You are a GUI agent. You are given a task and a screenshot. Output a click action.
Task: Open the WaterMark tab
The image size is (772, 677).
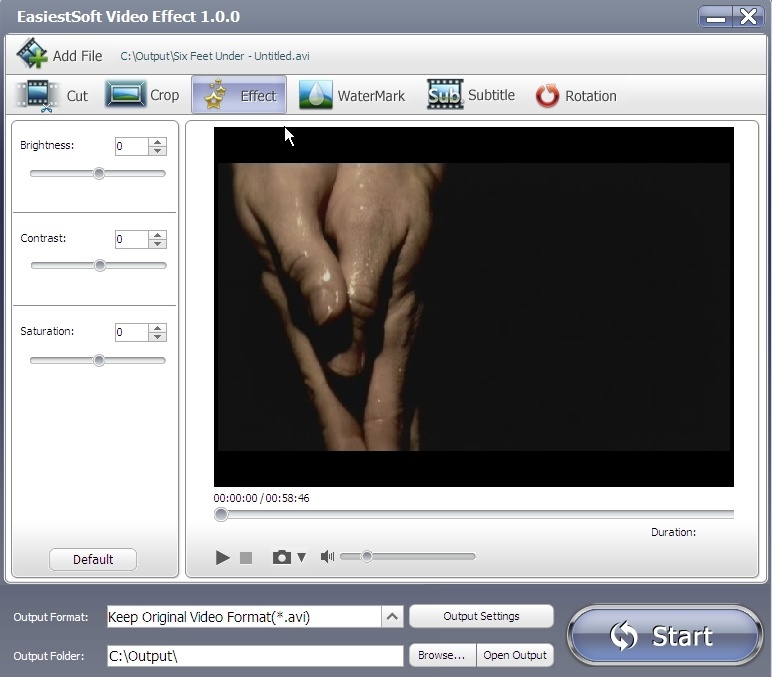pos(352,95)
